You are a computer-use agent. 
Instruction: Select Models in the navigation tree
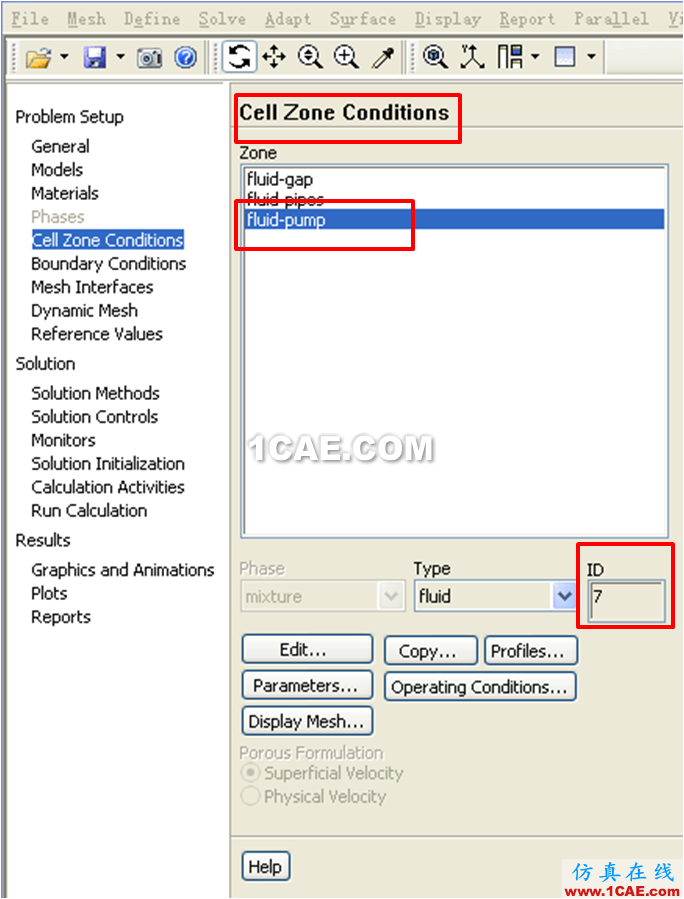pos(57,170)
